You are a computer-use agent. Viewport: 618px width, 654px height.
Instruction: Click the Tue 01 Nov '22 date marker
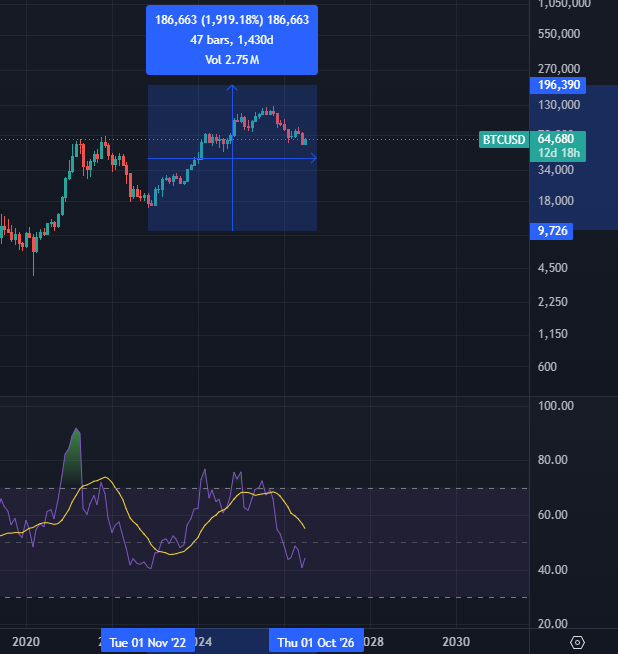click(x=148, y=643)
